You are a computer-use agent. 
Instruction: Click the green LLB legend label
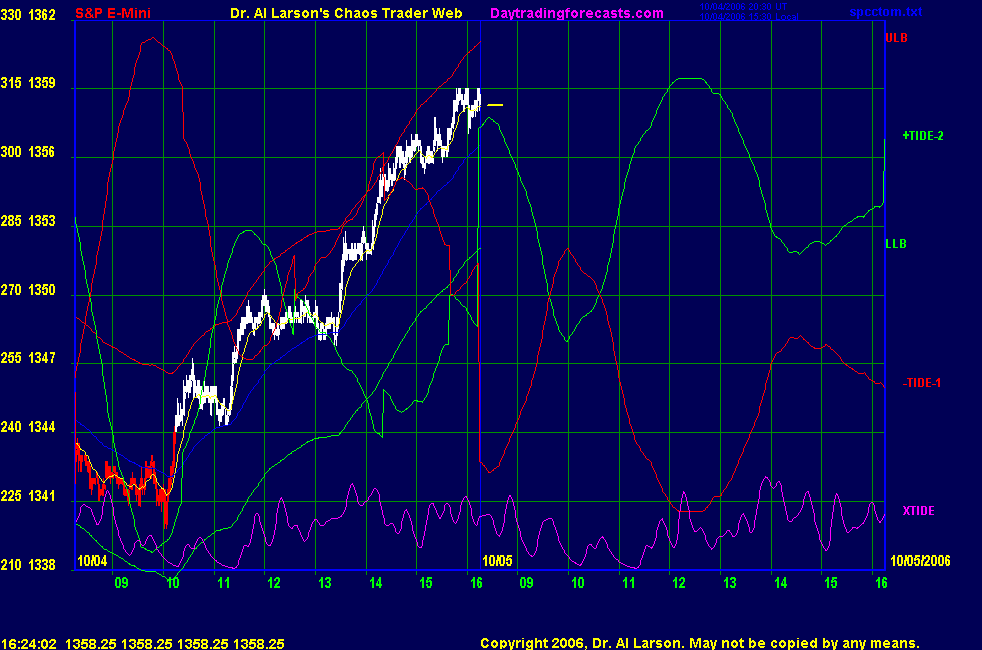click(896, 243)
